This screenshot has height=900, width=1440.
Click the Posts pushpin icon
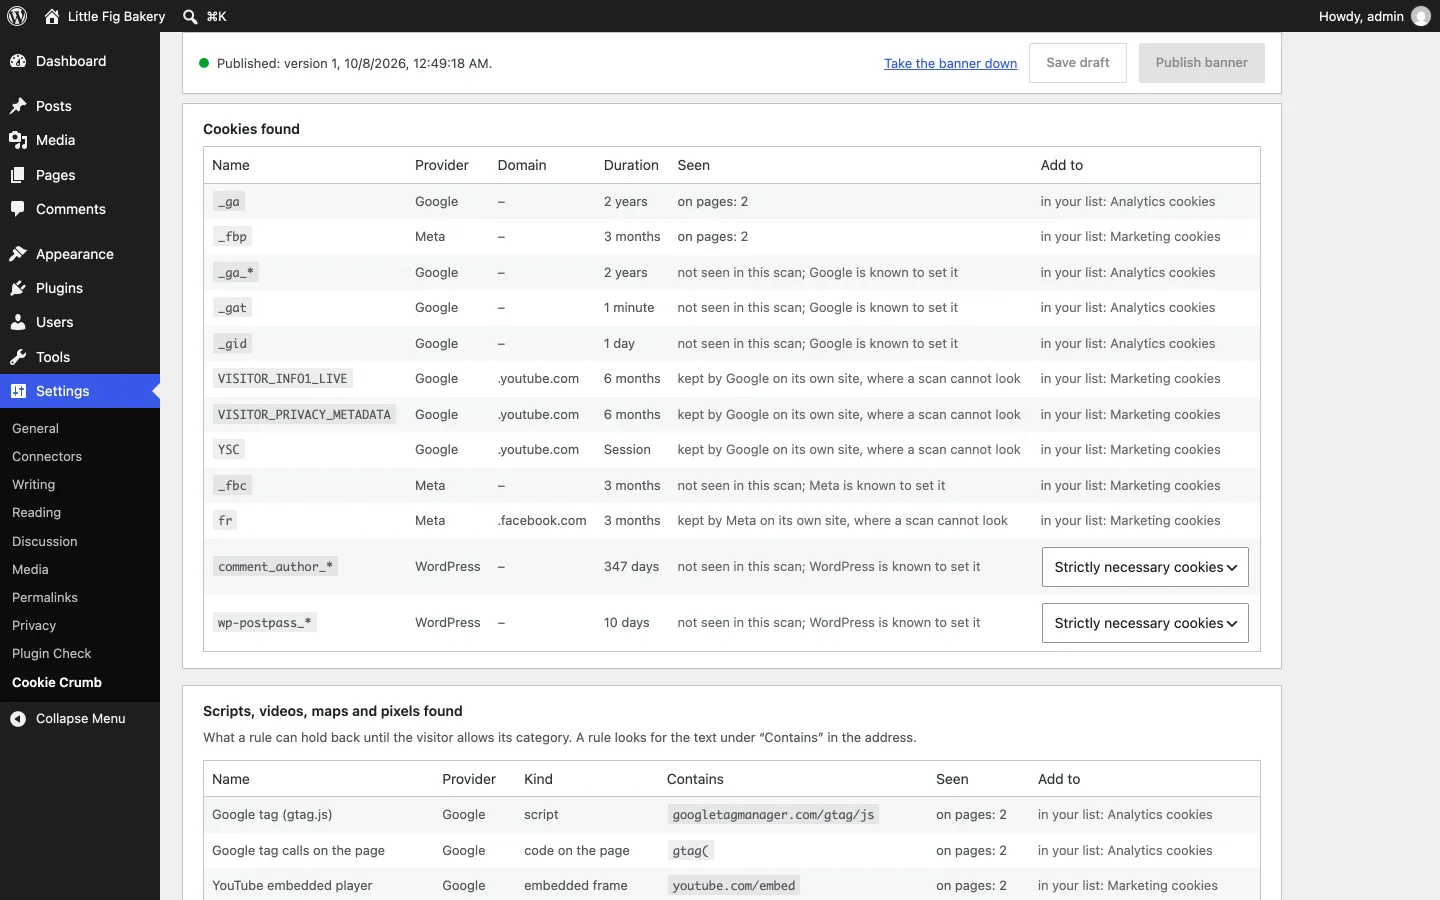tap(18, 106)
